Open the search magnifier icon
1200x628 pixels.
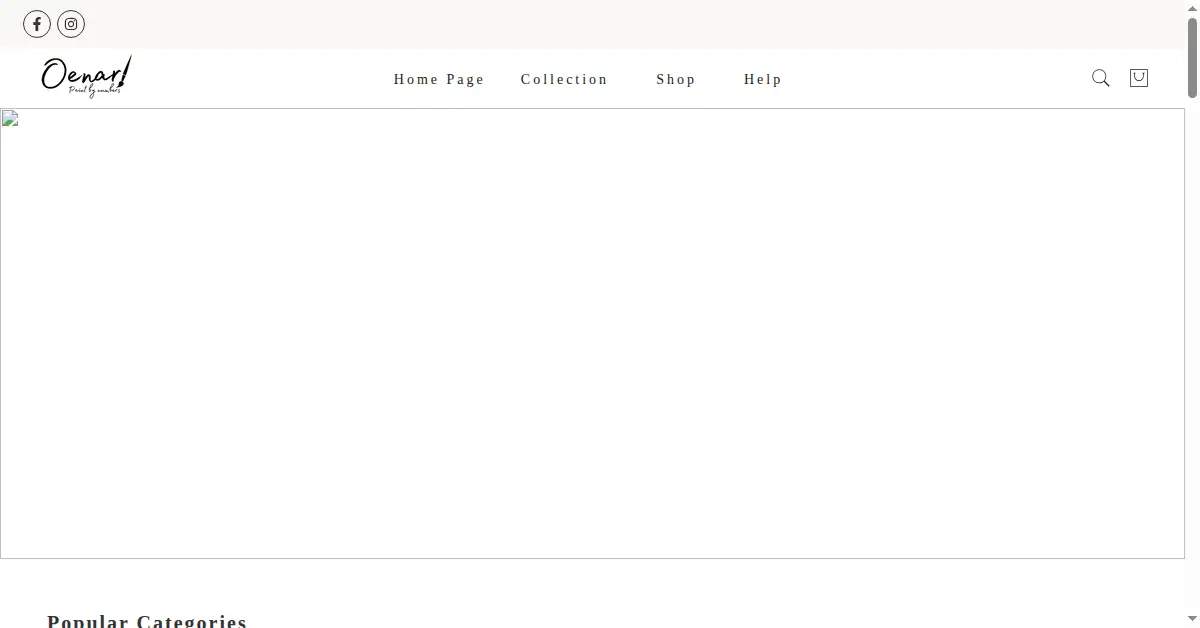[1101, 78]
